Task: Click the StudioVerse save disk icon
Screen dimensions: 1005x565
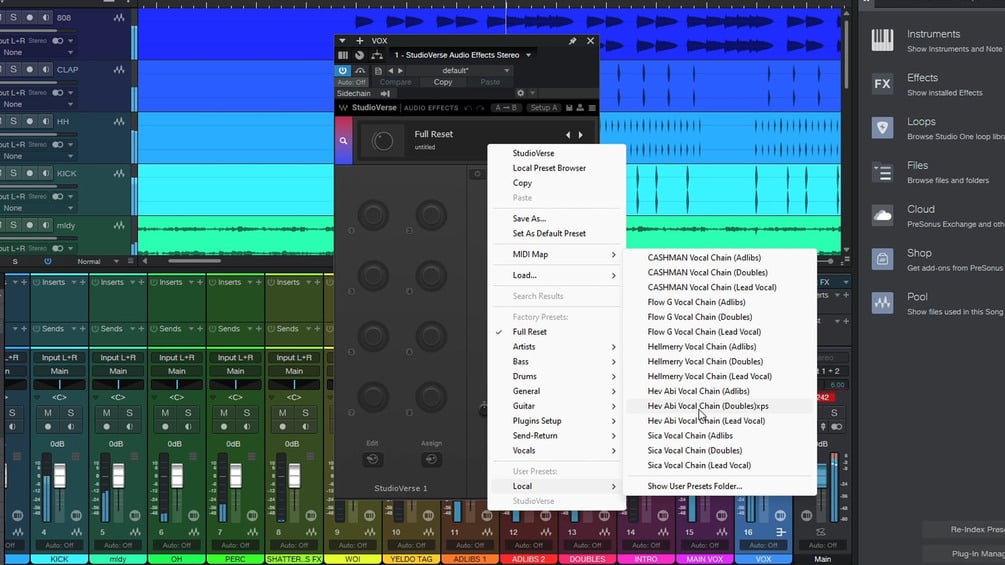Action: 569,108
